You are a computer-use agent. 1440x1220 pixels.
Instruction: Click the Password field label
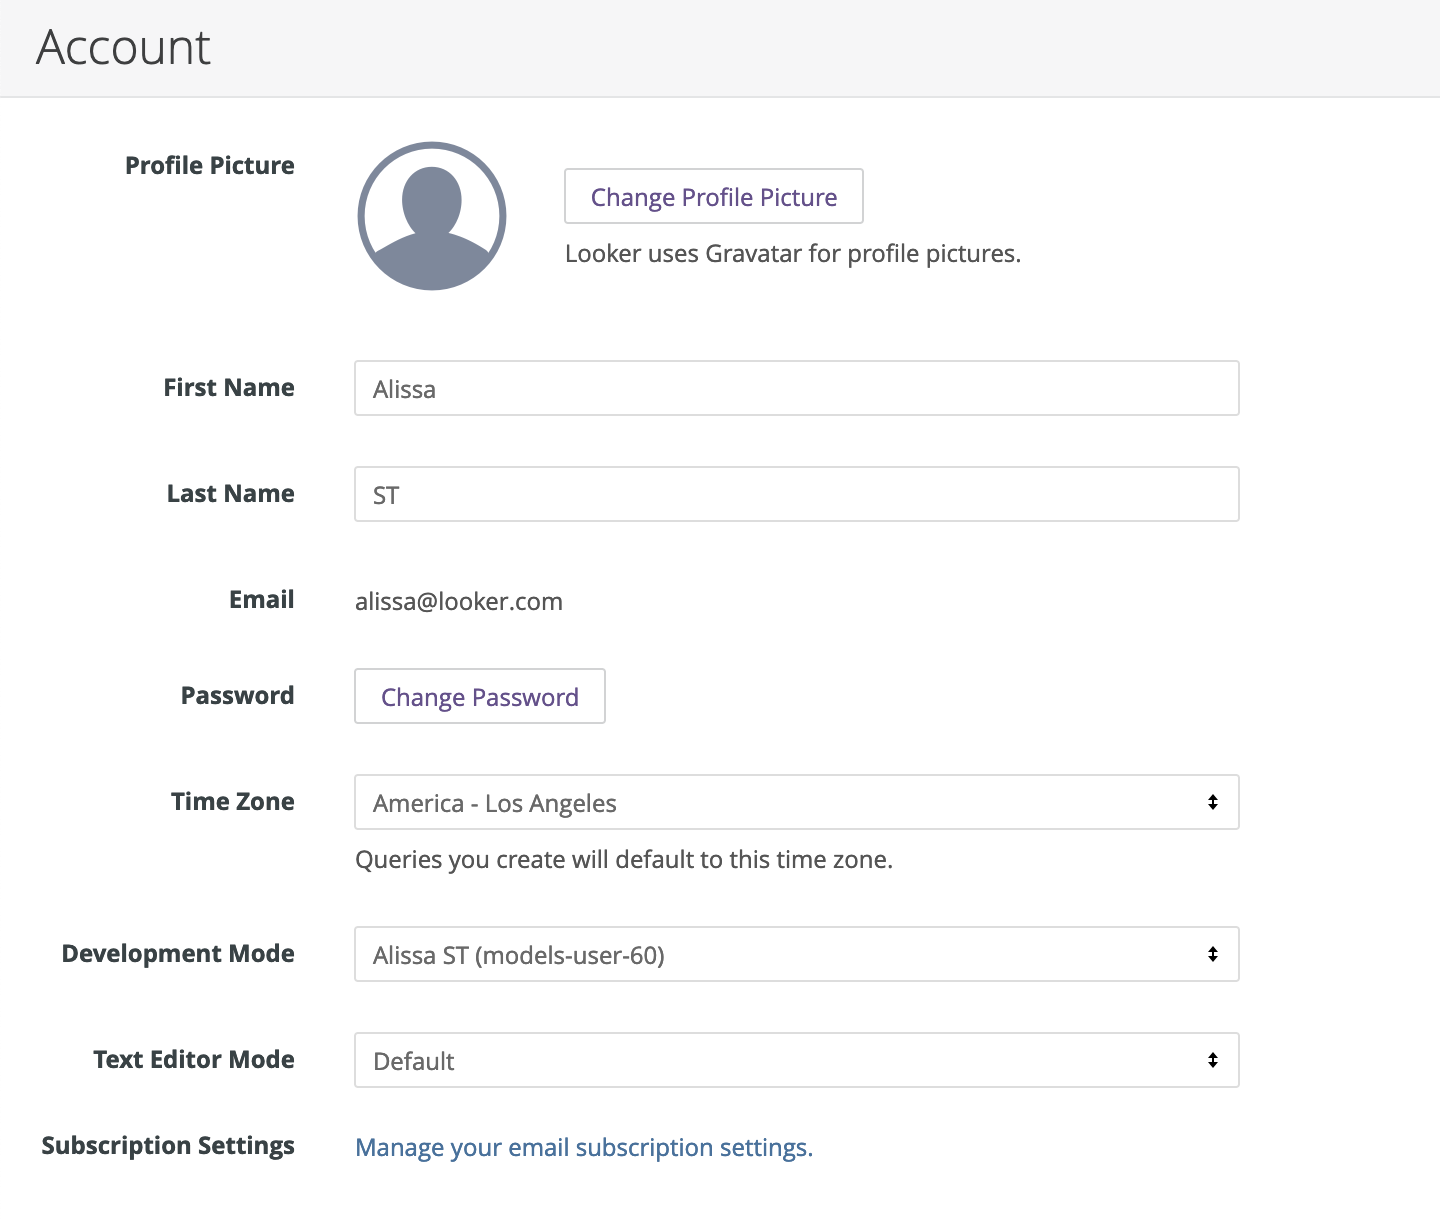[237, 695]
